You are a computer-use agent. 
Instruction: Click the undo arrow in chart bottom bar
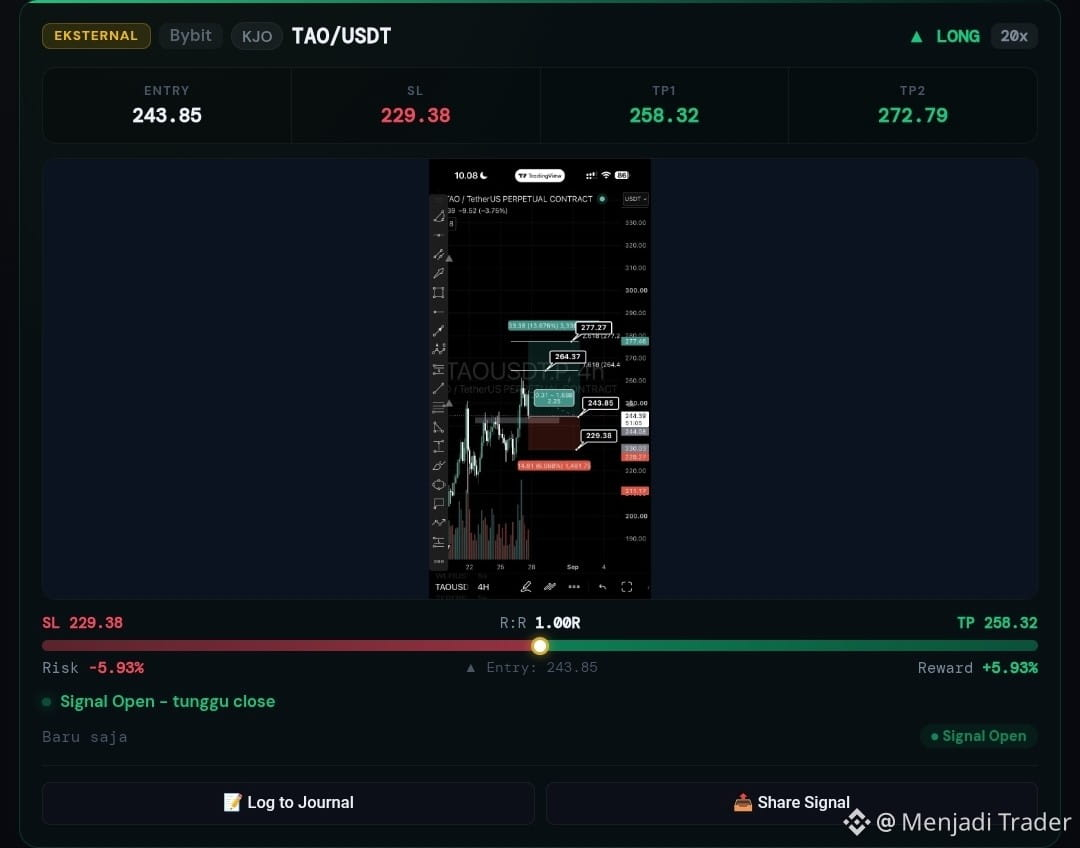click(x=602, y=587)
